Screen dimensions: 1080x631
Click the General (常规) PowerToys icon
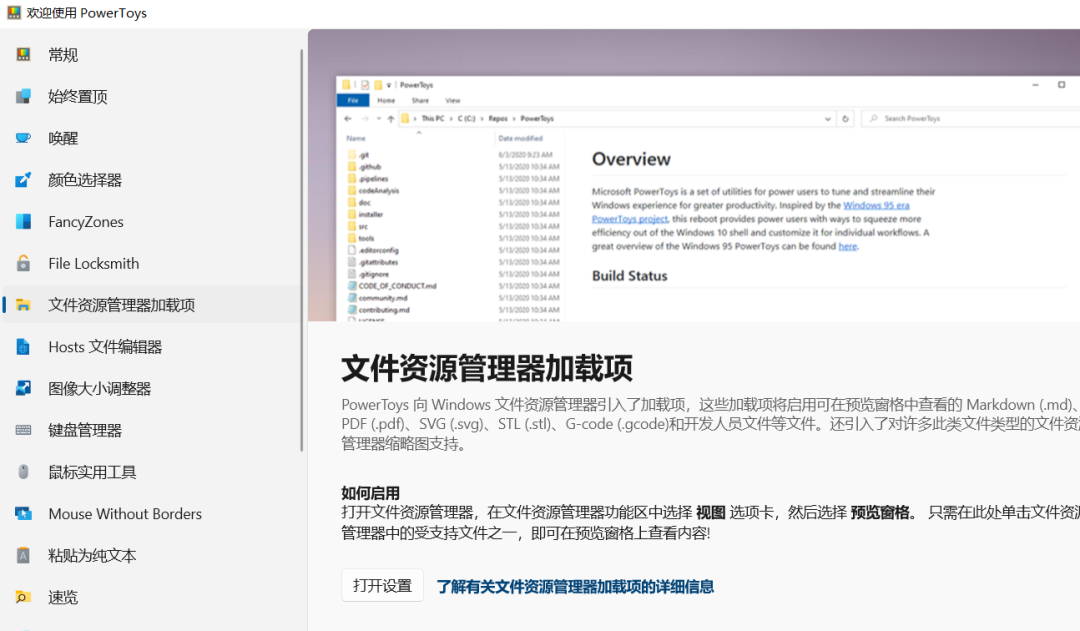coord(23,54)
